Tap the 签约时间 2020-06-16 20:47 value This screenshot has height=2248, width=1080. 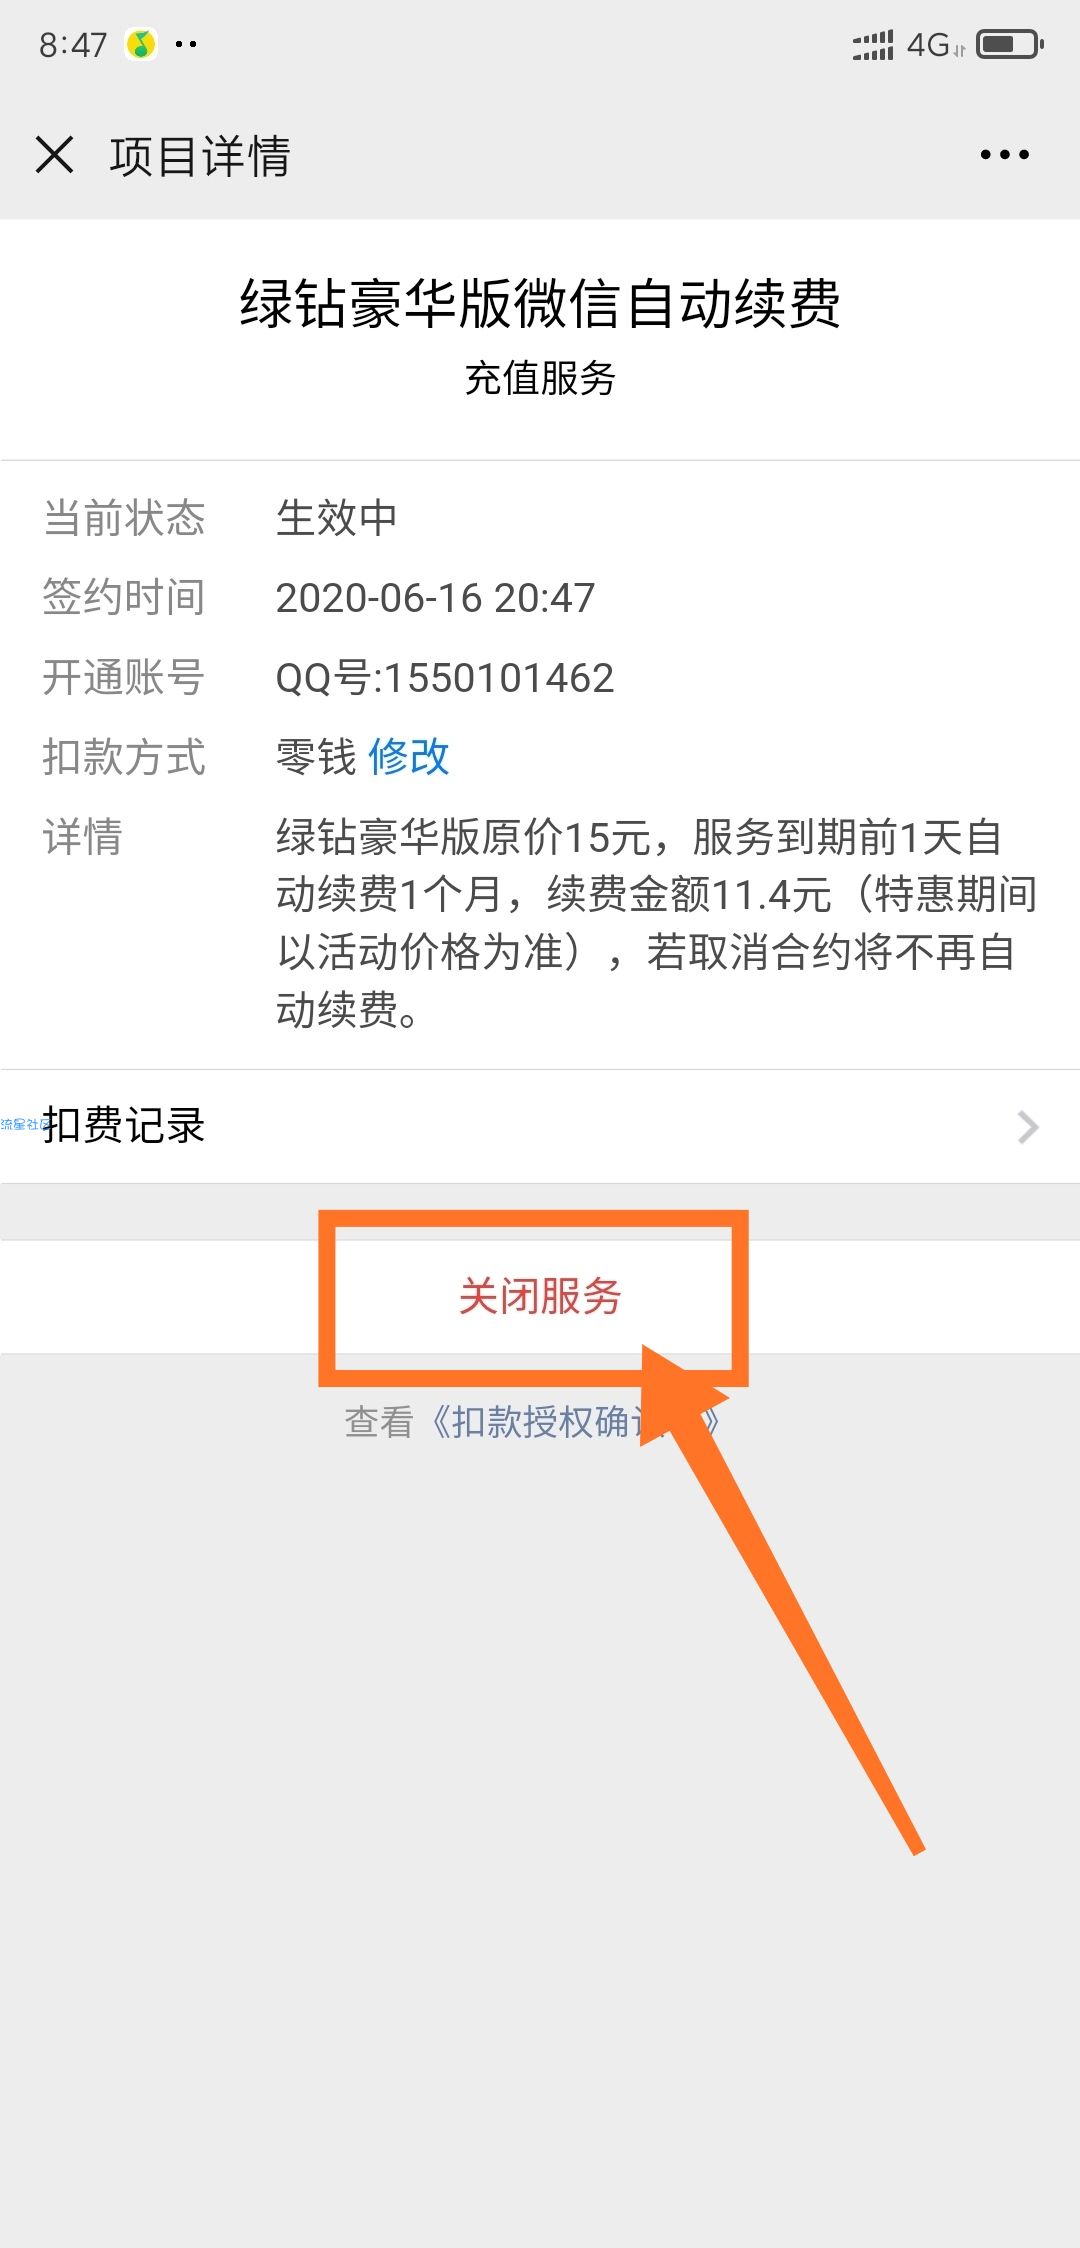[x=435, y=598]
